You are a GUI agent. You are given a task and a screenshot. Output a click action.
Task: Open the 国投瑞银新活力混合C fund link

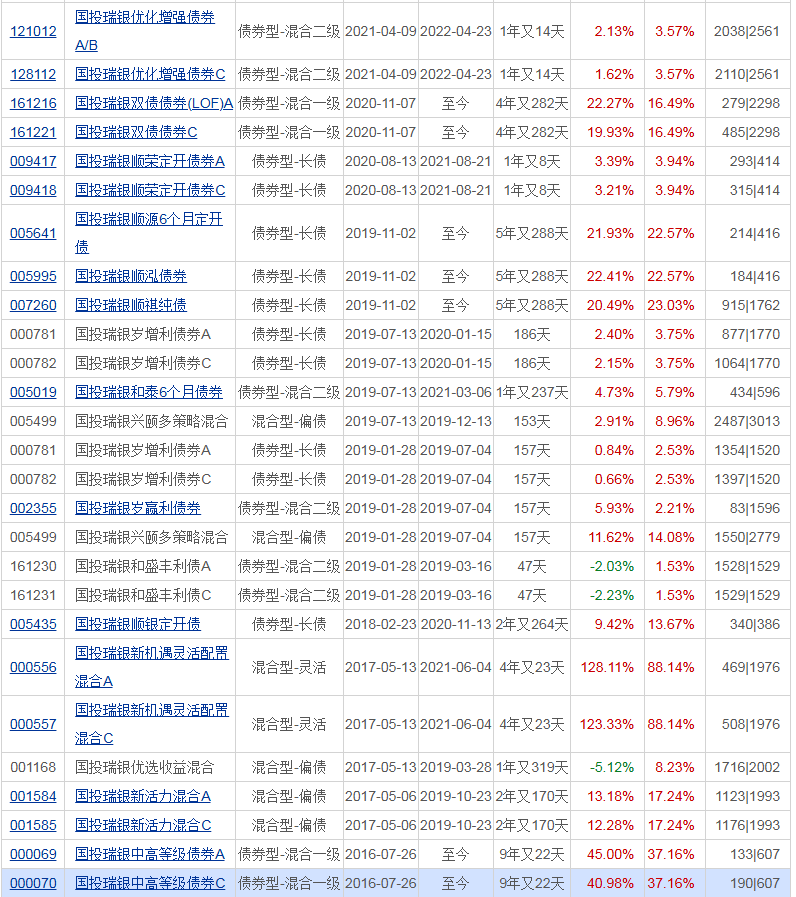(x=143, y=826)
